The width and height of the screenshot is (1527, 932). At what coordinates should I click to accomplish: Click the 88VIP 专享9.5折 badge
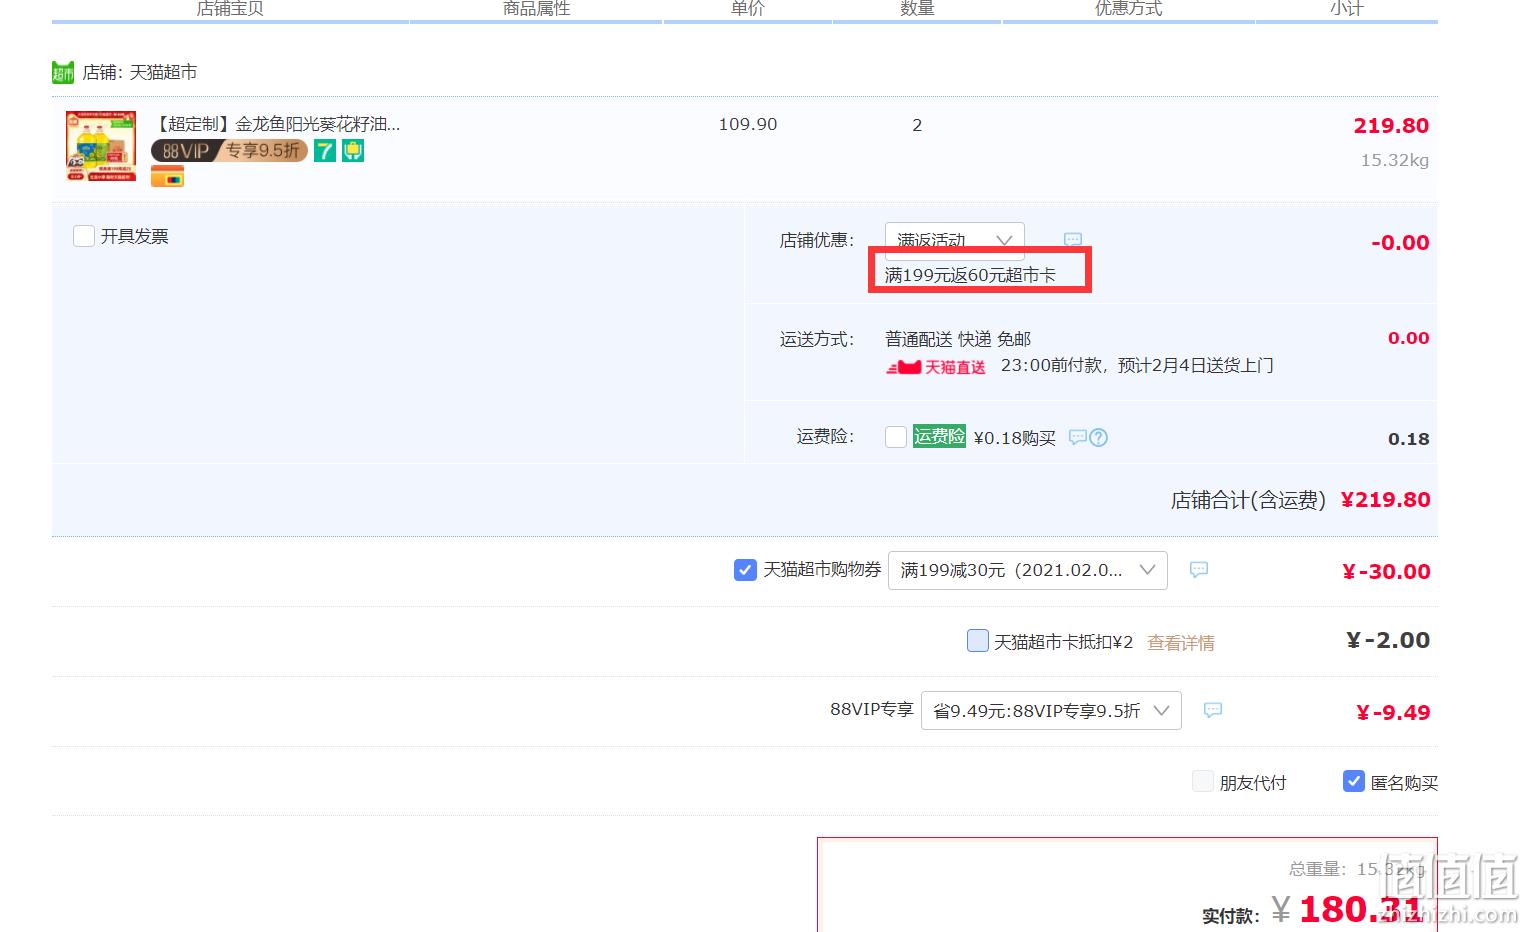point(229,151)
